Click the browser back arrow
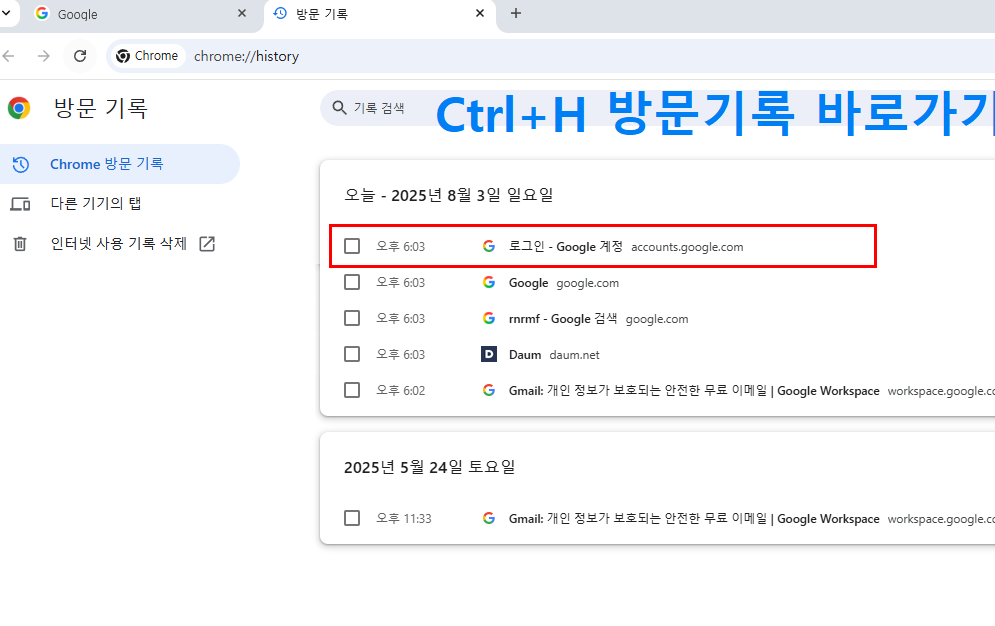The image size is (995, 626). point(9,56)
